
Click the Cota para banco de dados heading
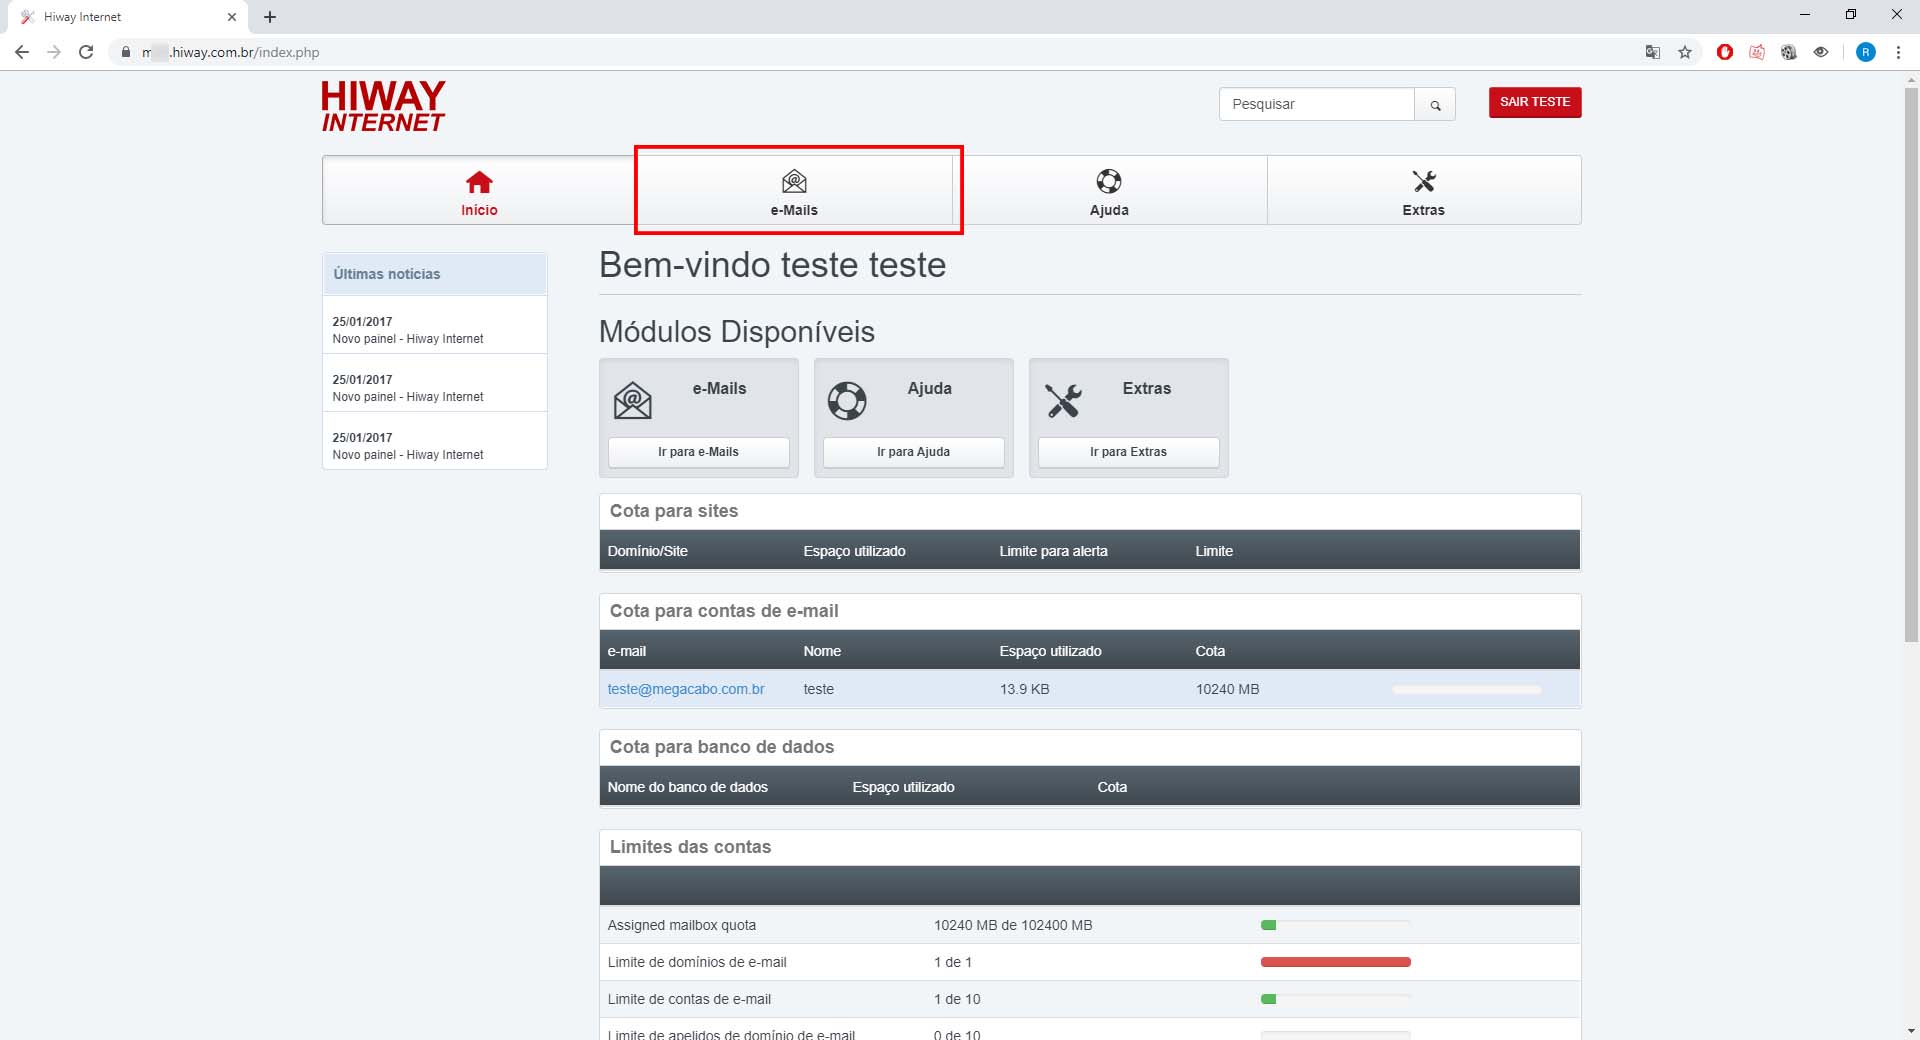[722, 747]
